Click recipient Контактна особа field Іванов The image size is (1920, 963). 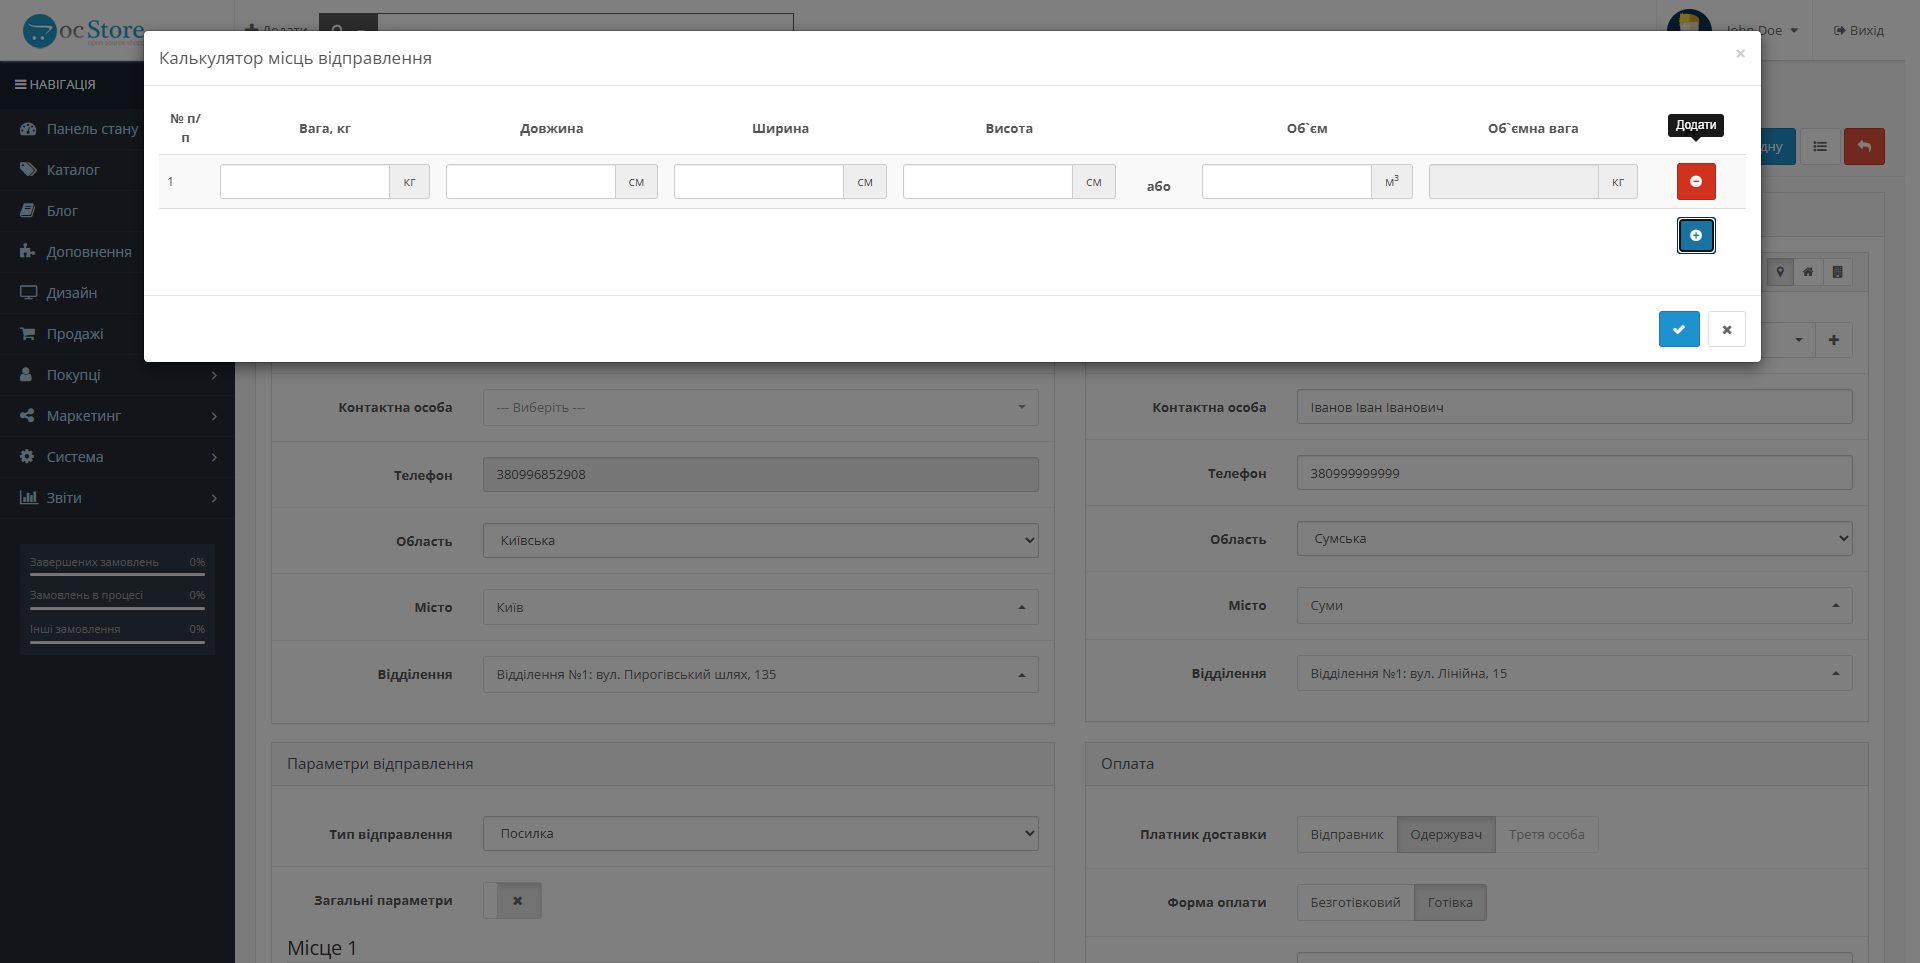point(1575,407)
